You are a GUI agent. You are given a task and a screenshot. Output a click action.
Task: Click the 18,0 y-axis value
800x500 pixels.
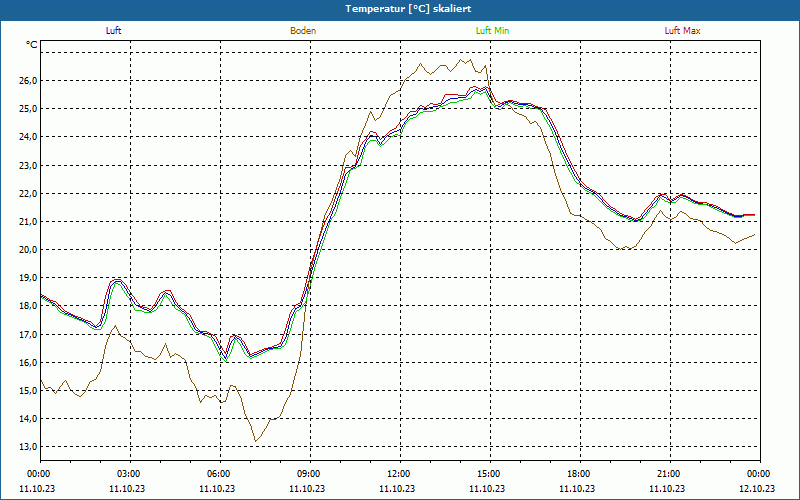(29, 306)
